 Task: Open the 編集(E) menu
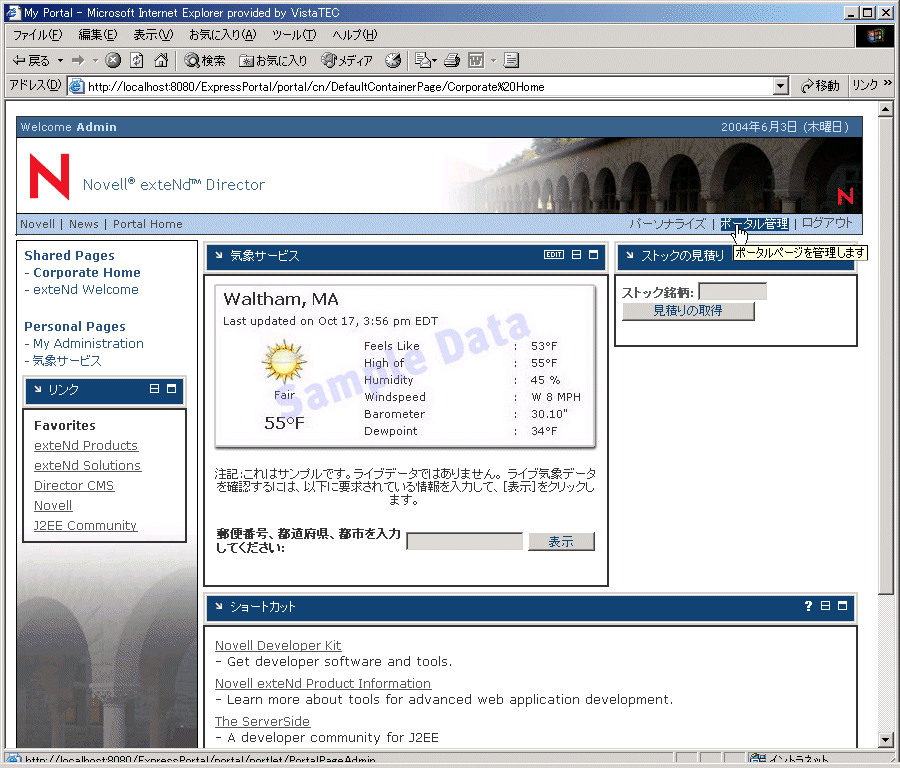[98, 35]
